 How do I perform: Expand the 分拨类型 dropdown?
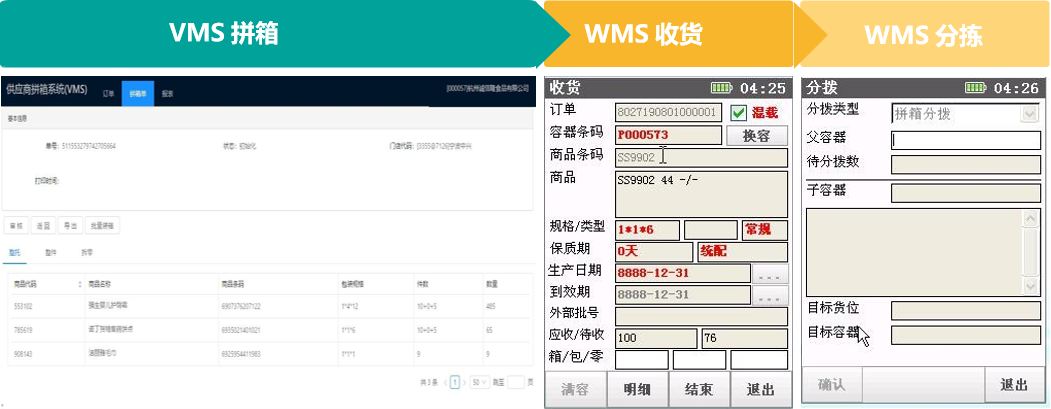click(1030, 114)
